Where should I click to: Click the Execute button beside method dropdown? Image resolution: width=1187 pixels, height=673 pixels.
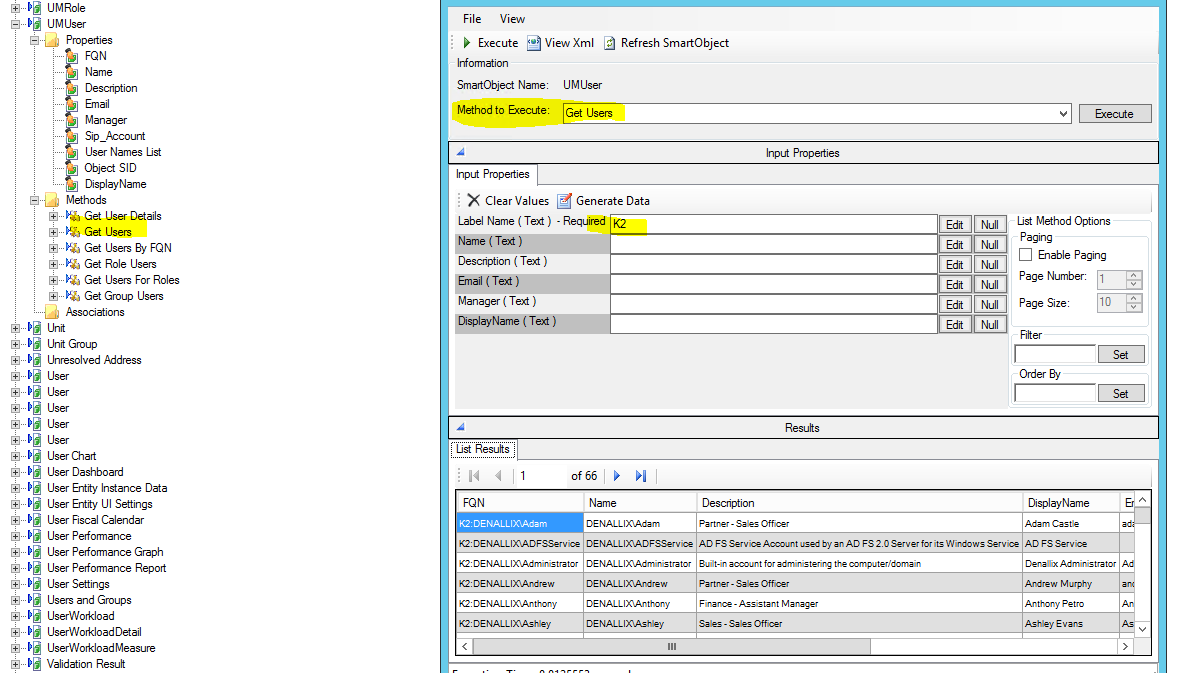coord(1114,114)
